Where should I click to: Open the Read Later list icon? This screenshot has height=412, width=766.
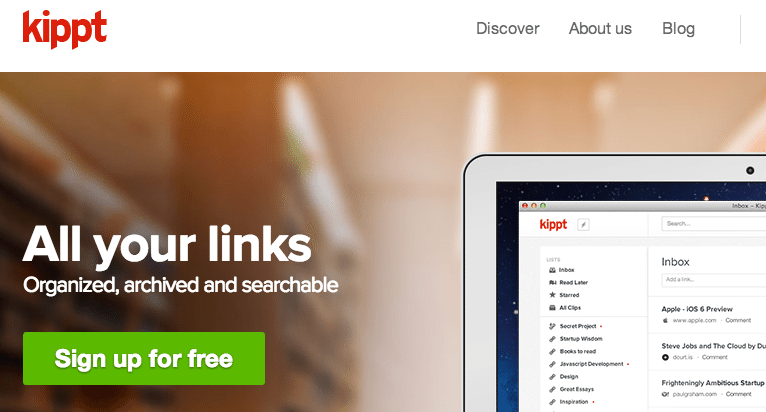[x=553, y=282]
